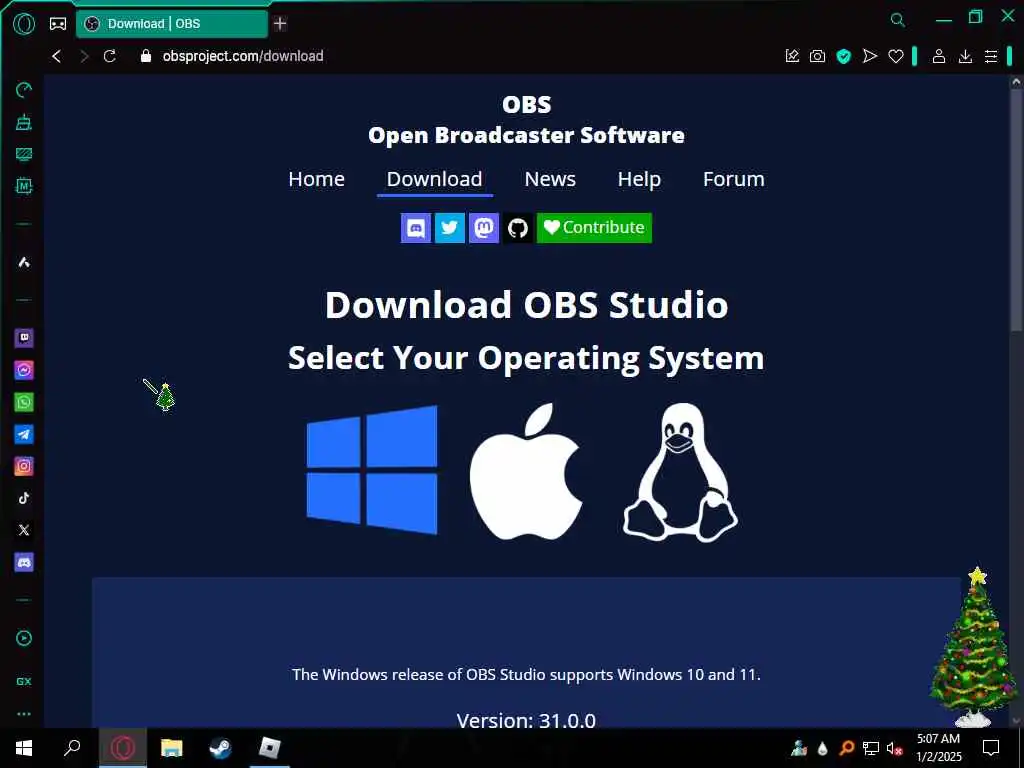This screenshot has height=768, width=1024.
Task: Open Instagram in the sidebar
Action: tap(24, 466)
